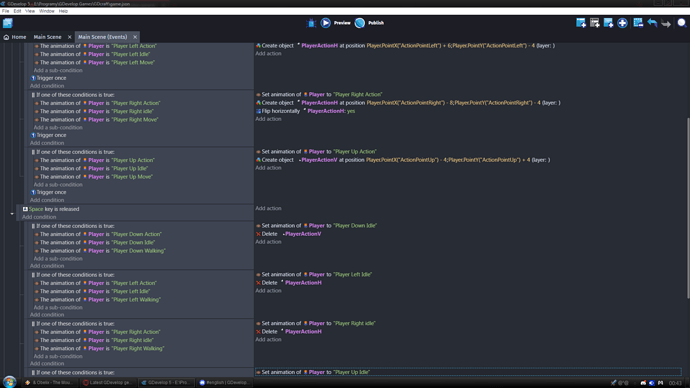Click condition animation is Player Down Action
Viewport: 690px width, 388px height.
pyautogui.click(x=98, y=234)
